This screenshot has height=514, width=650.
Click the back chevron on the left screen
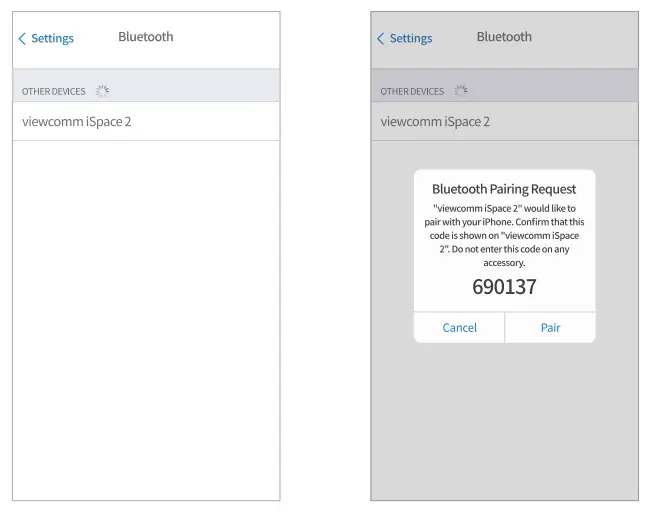22,39
